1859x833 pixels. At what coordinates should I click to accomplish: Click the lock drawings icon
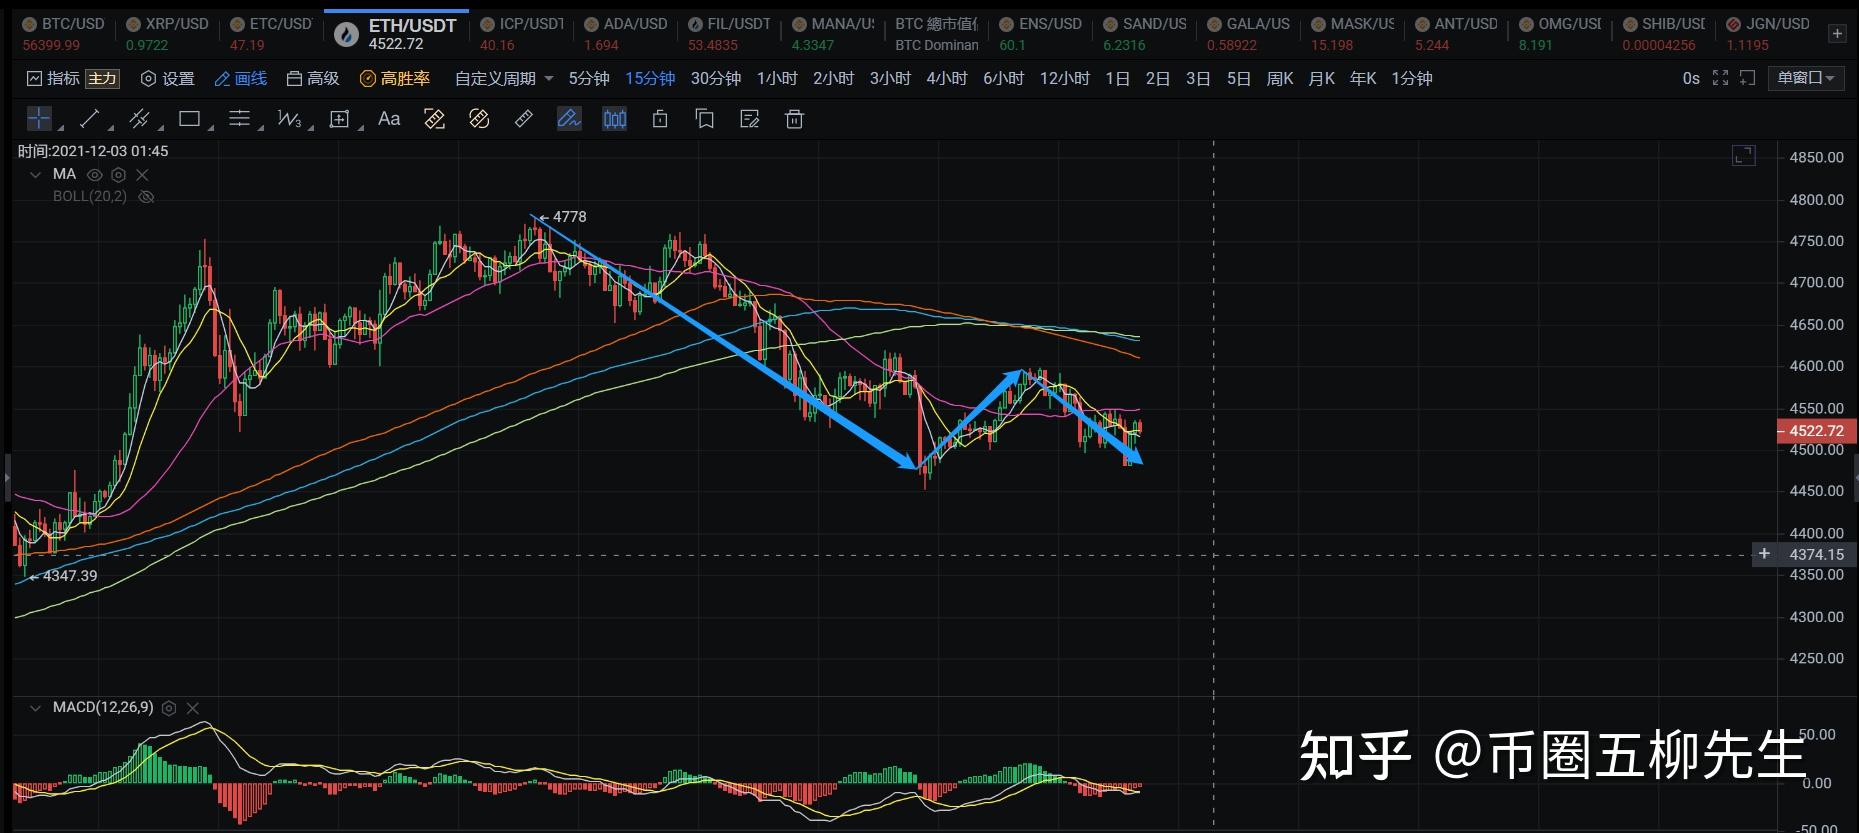[x=660, y=119]
